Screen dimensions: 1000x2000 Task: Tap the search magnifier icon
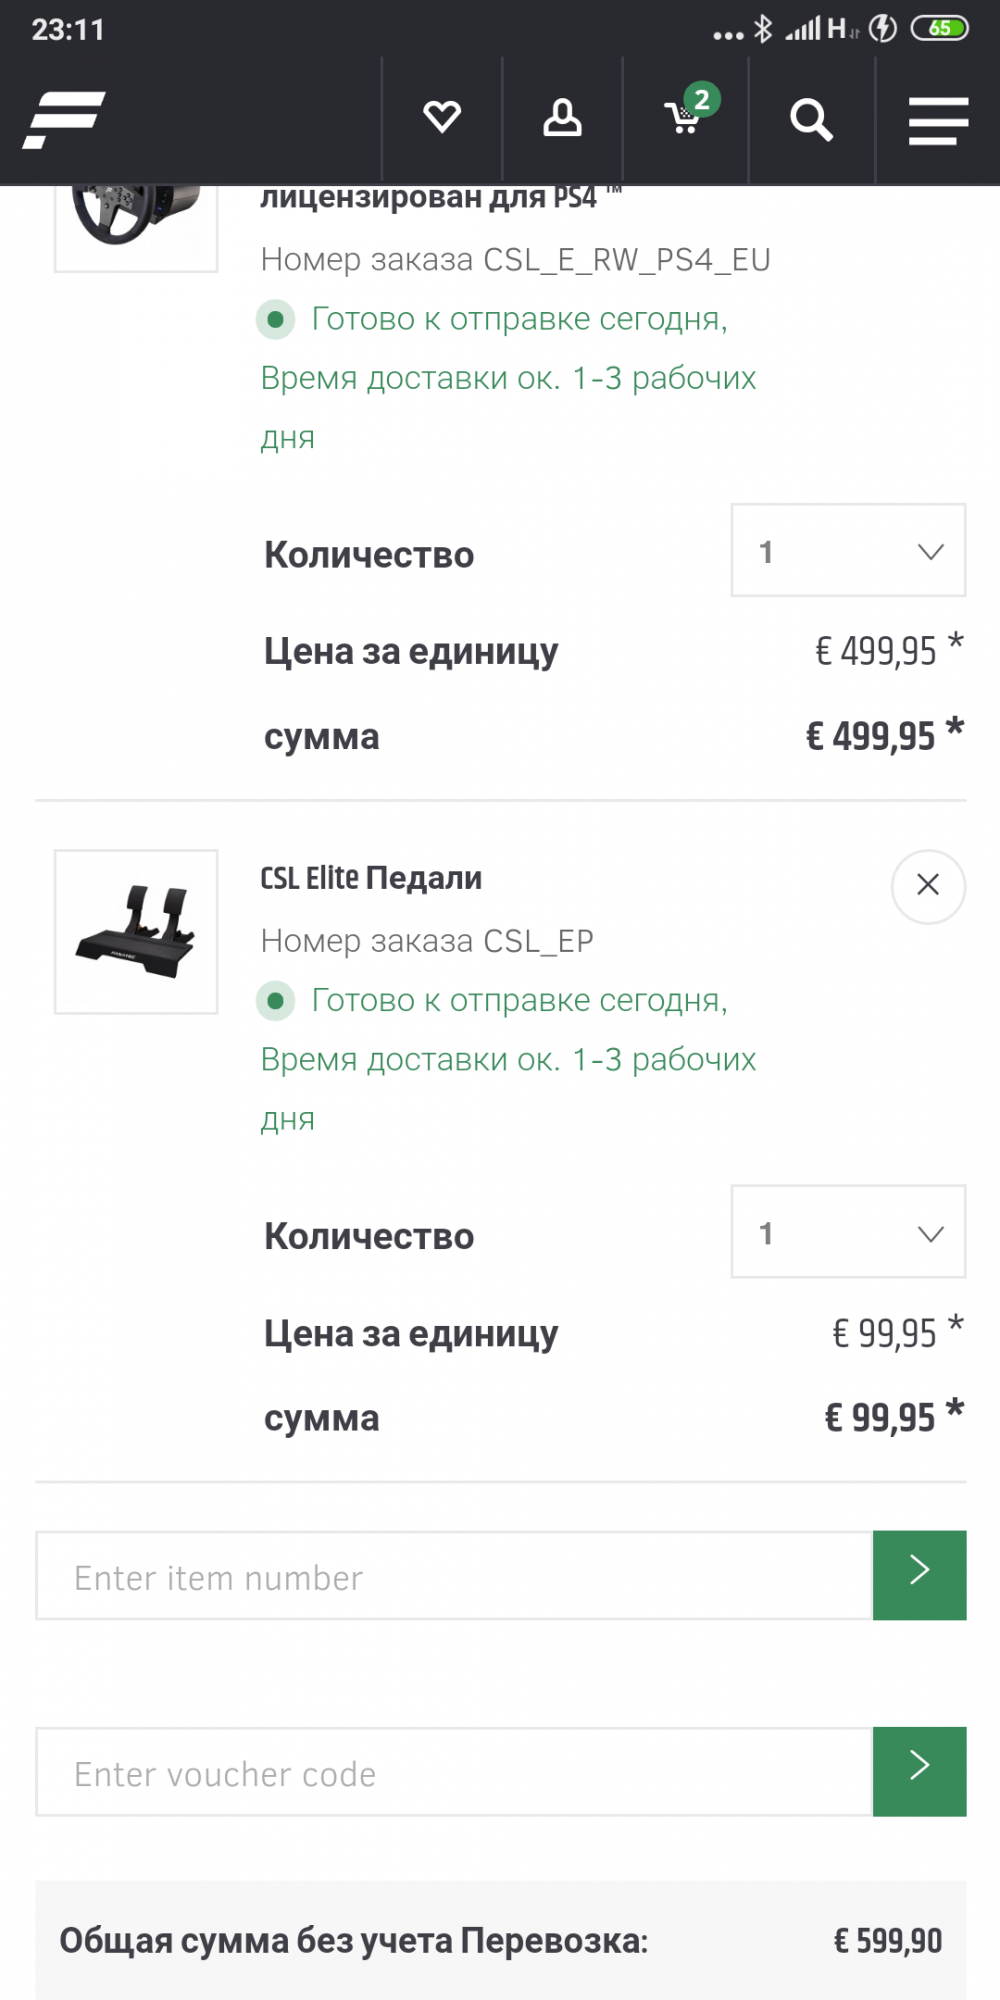811,120
